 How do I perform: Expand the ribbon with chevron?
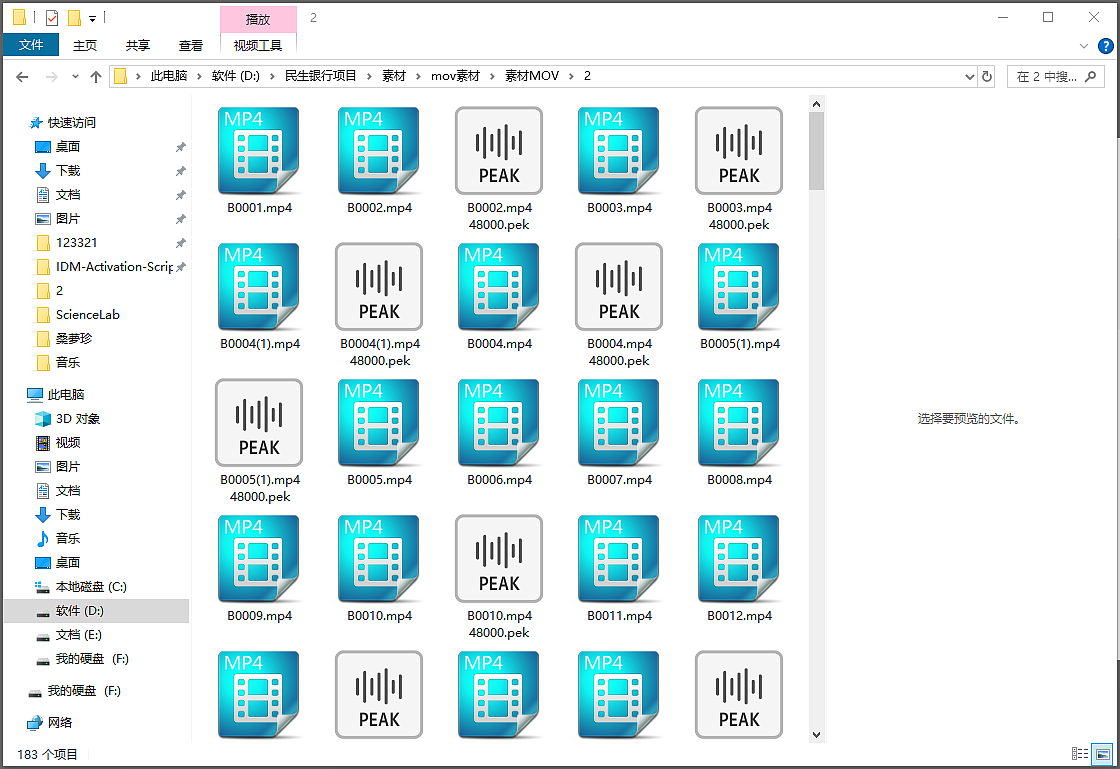(1084, 46)
